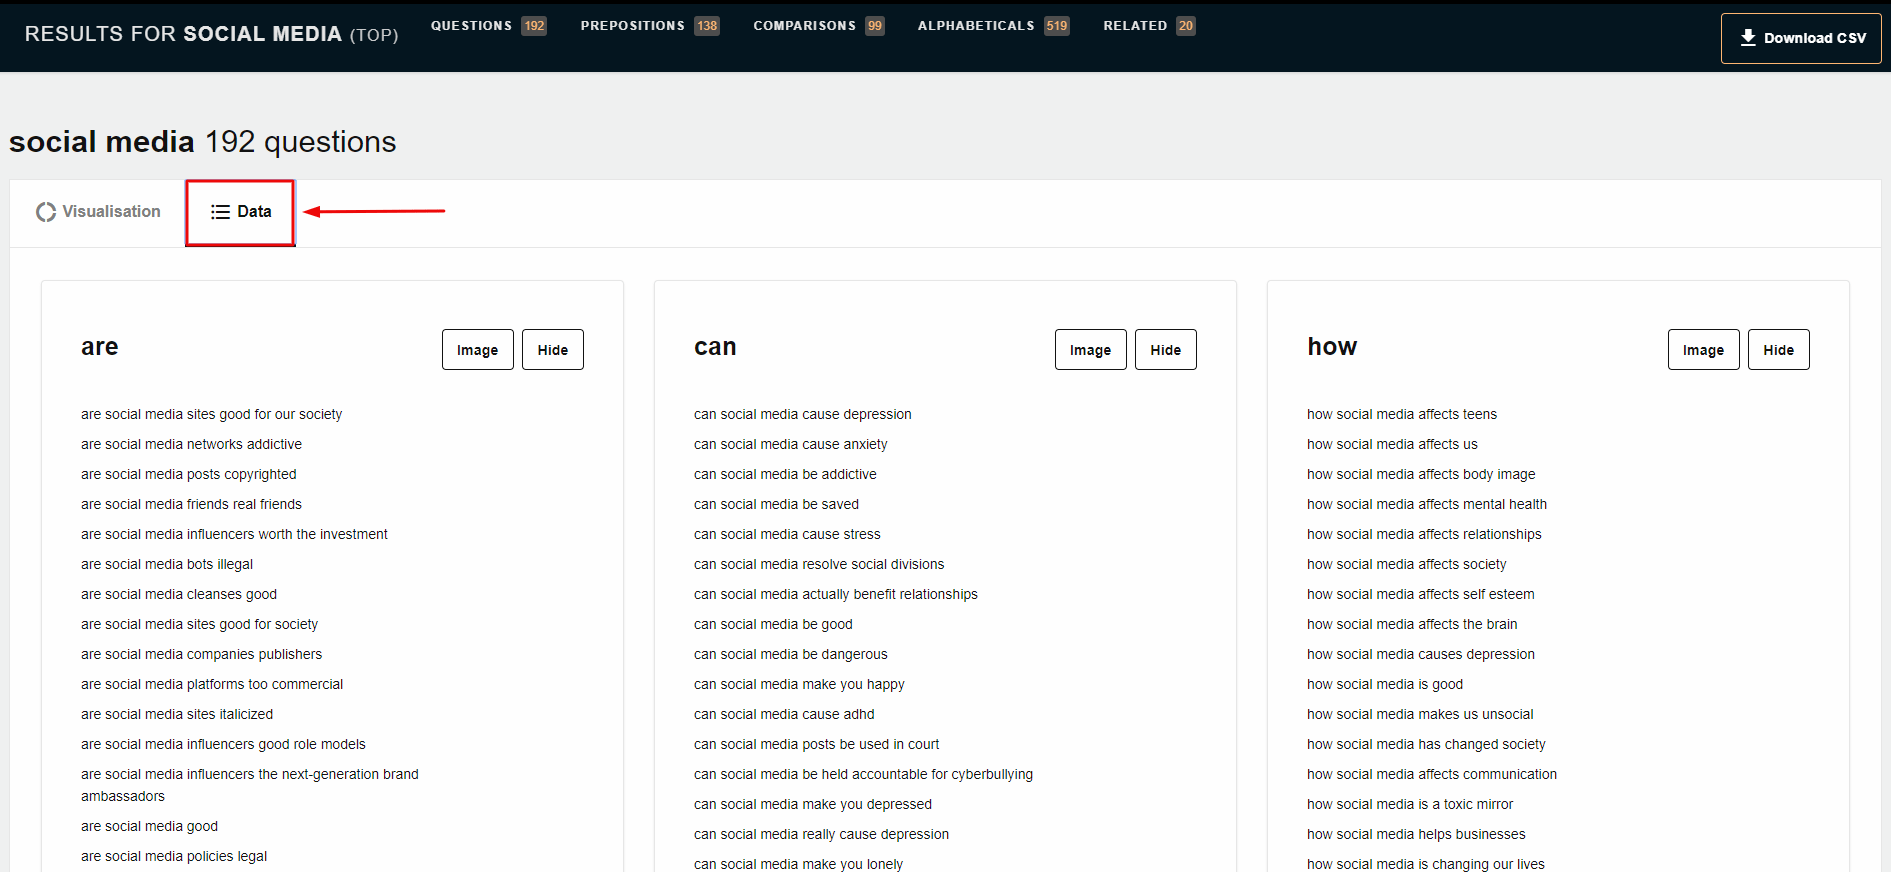
Task: Click 'can social media be addictive'
Action: coord(785,474)
